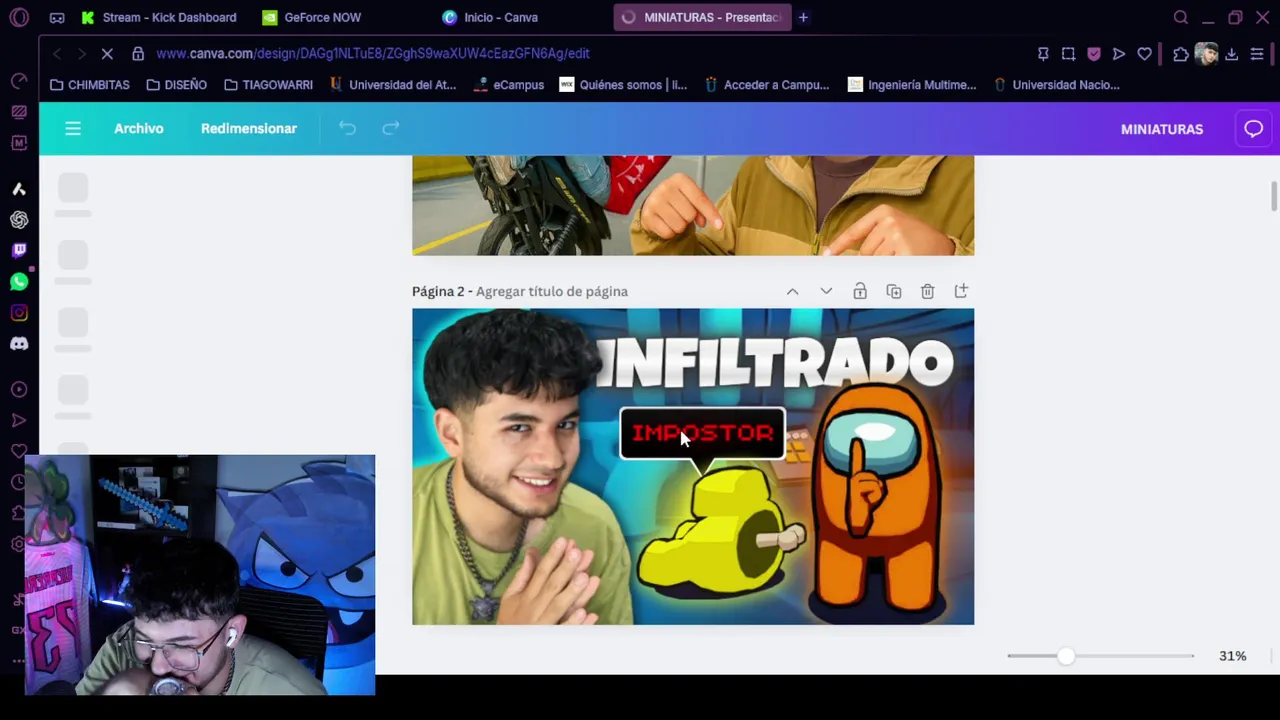Switch to Stream - Kick Dashboard tab

[160, 17]
